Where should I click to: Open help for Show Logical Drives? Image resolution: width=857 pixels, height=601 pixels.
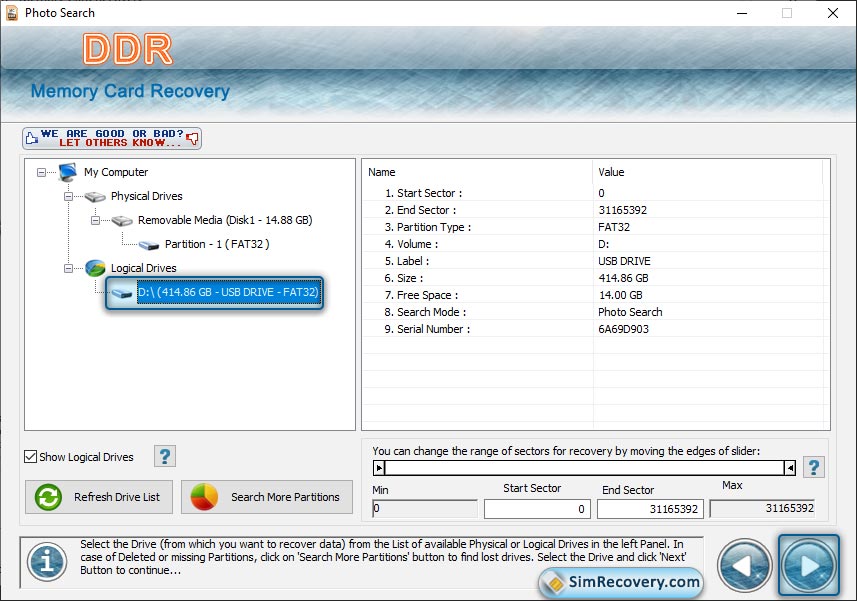pyautogui.click(x=165, y=456)
